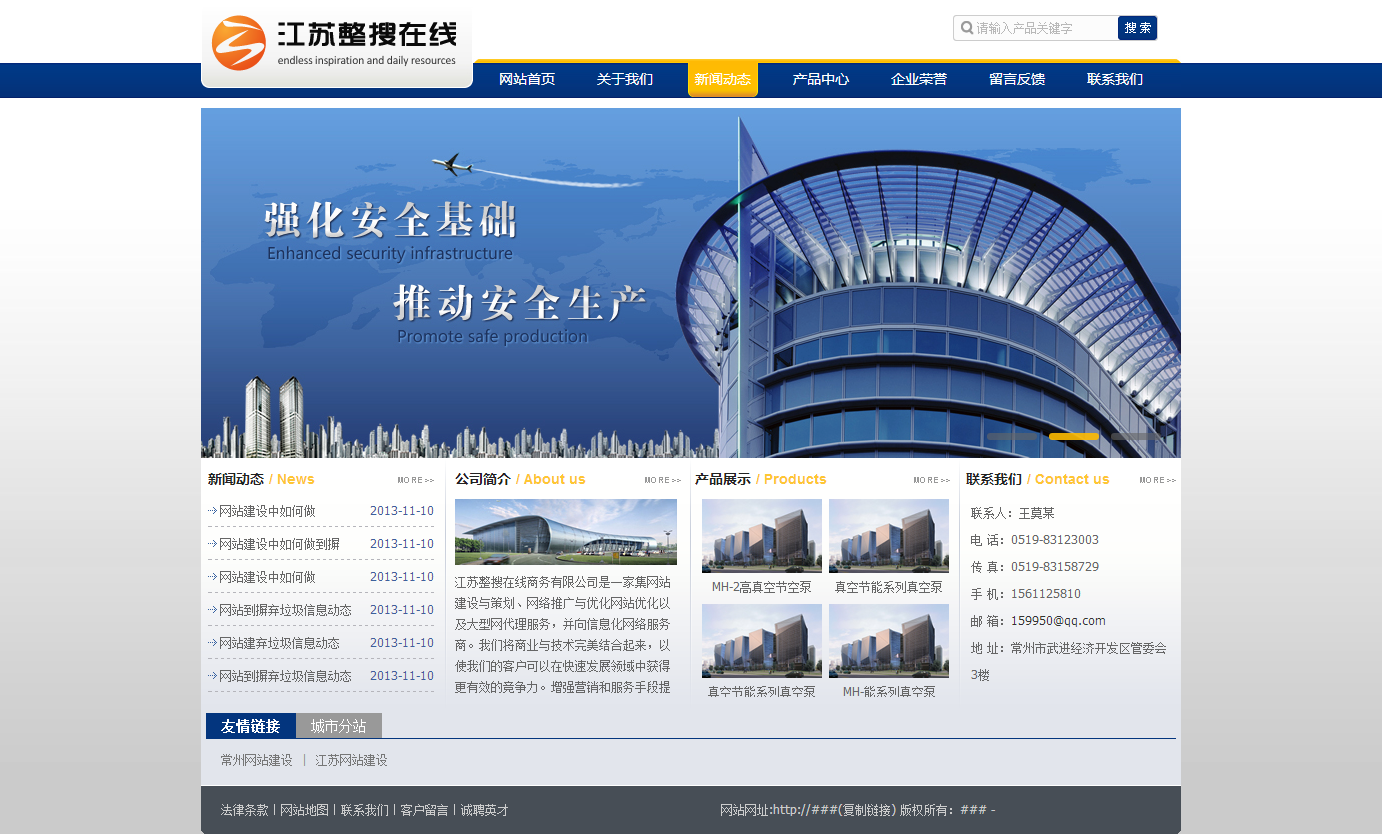Go to the 产品中心 navigation item

(x=821, y=79)
